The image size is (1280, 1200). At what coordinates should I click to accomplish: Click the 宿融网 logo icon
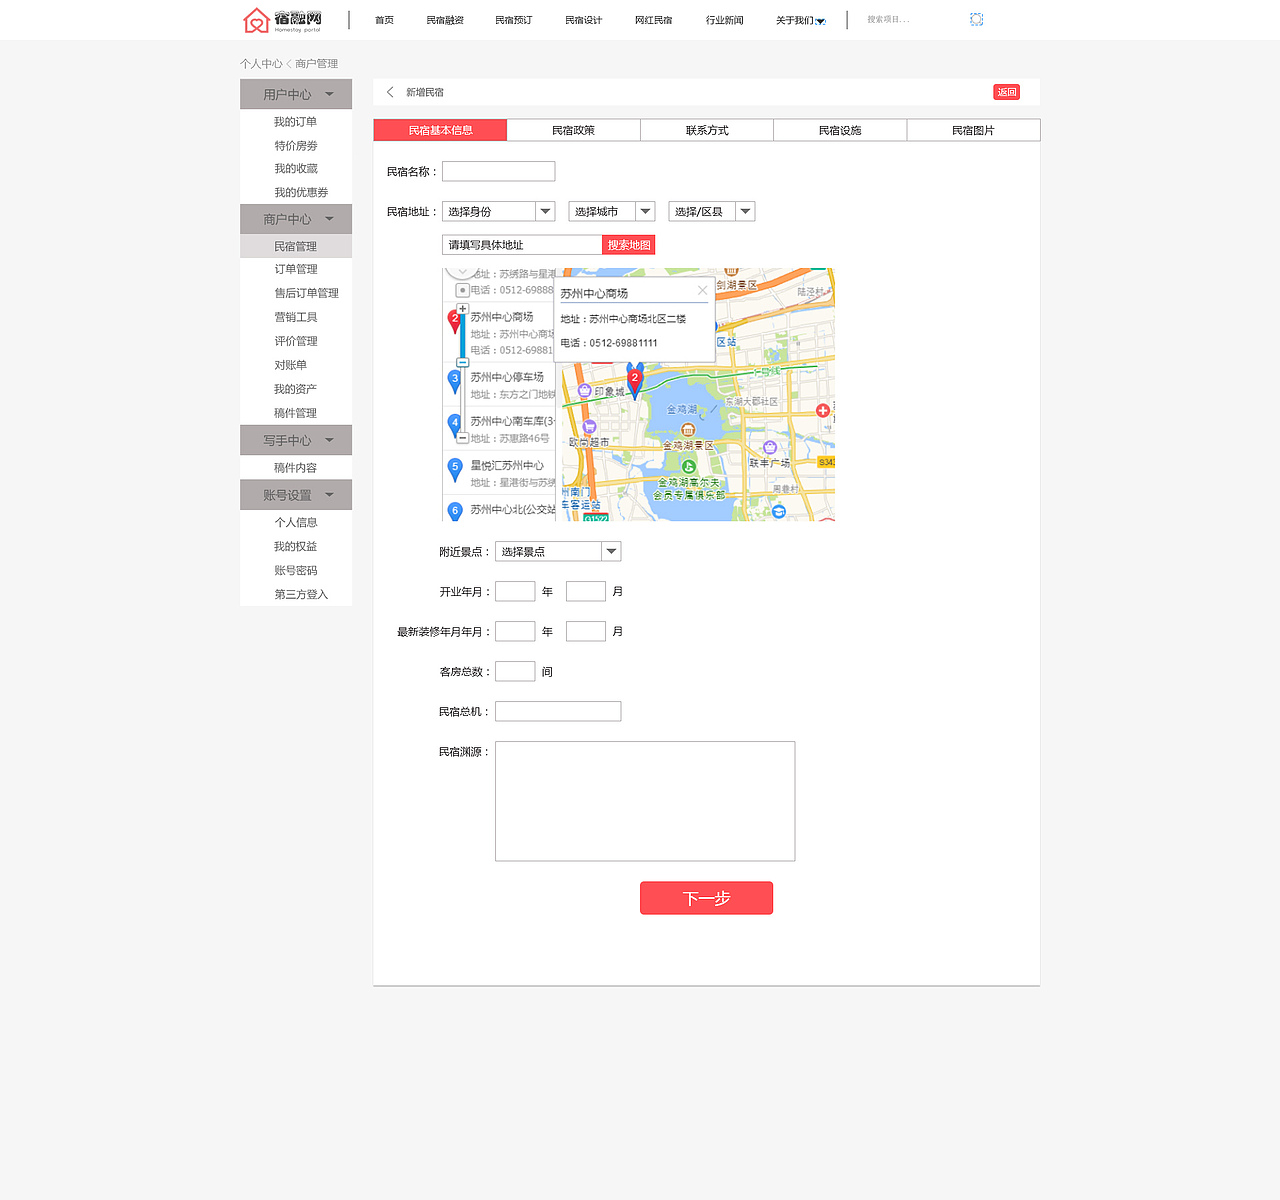coord(256,20)
